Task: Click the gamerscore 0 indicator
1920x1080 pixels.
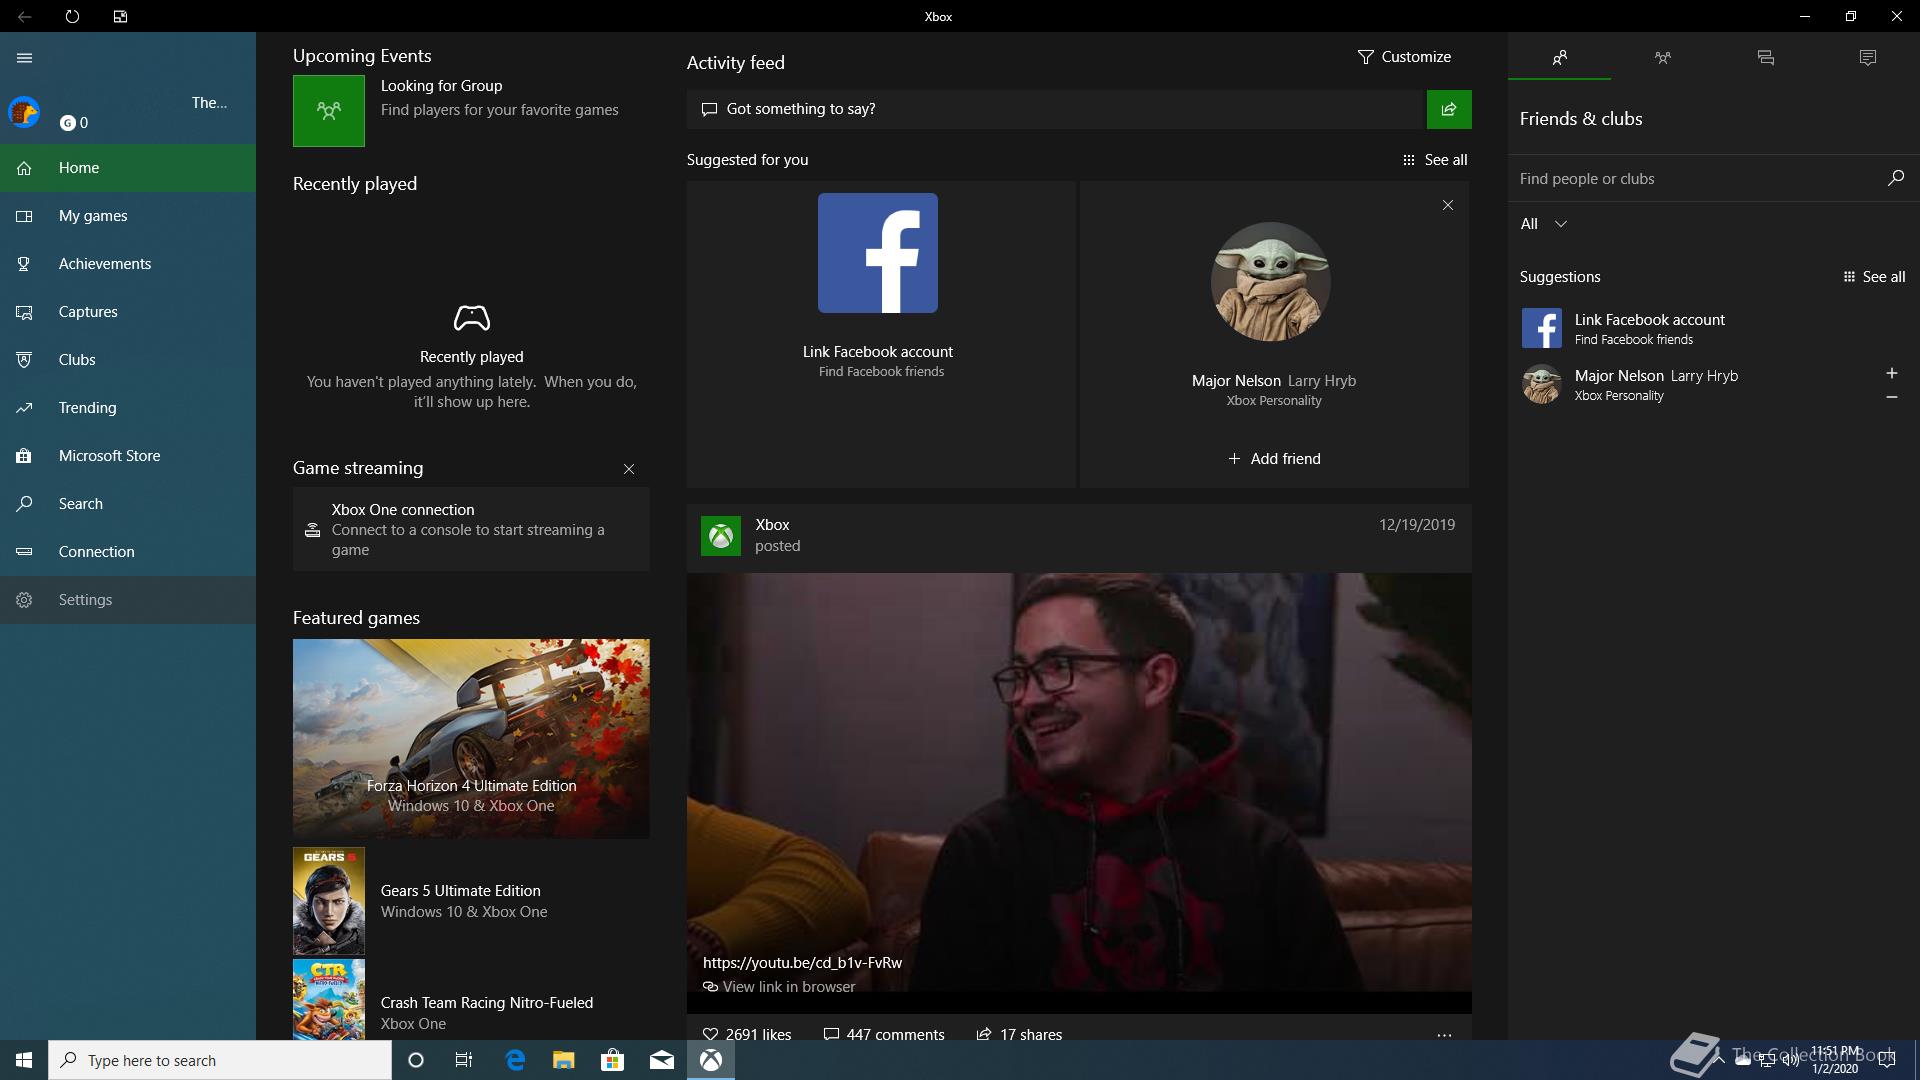Action: point(74,123)
